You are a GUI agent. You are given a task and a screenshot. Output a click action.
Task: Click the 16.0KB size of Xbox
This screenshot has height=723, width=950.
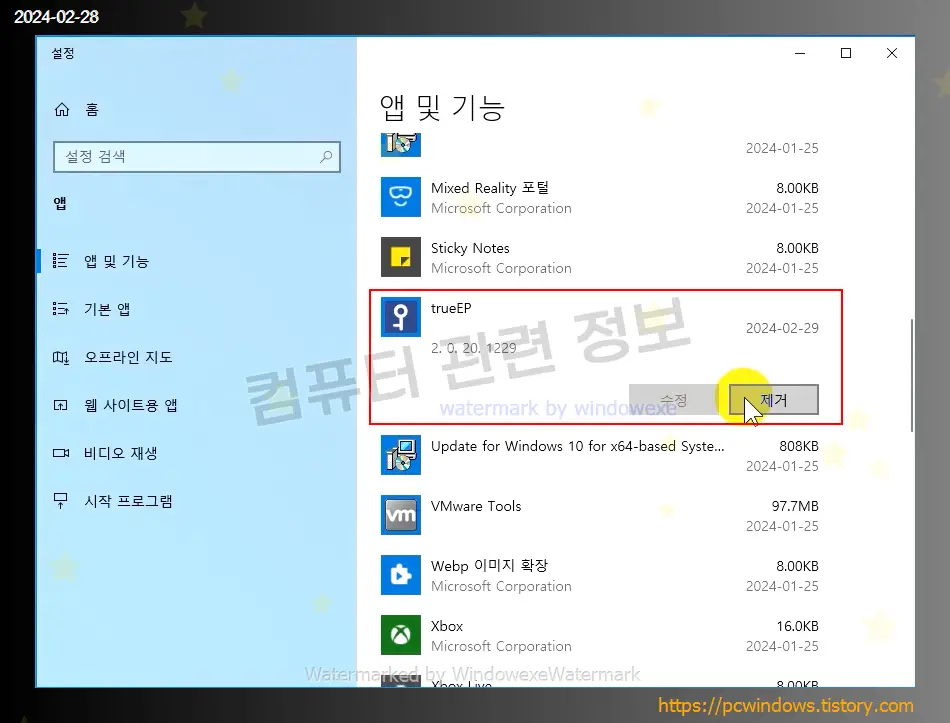coord(797,626)
